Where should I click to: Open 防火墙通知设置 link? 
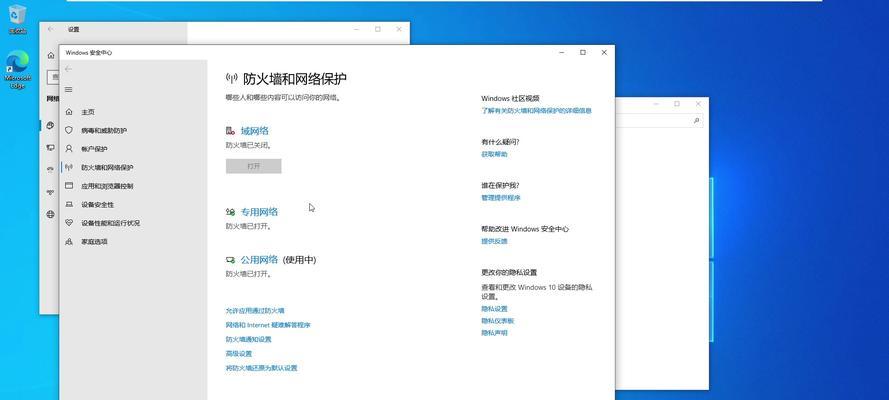click(x=248, y=339)
